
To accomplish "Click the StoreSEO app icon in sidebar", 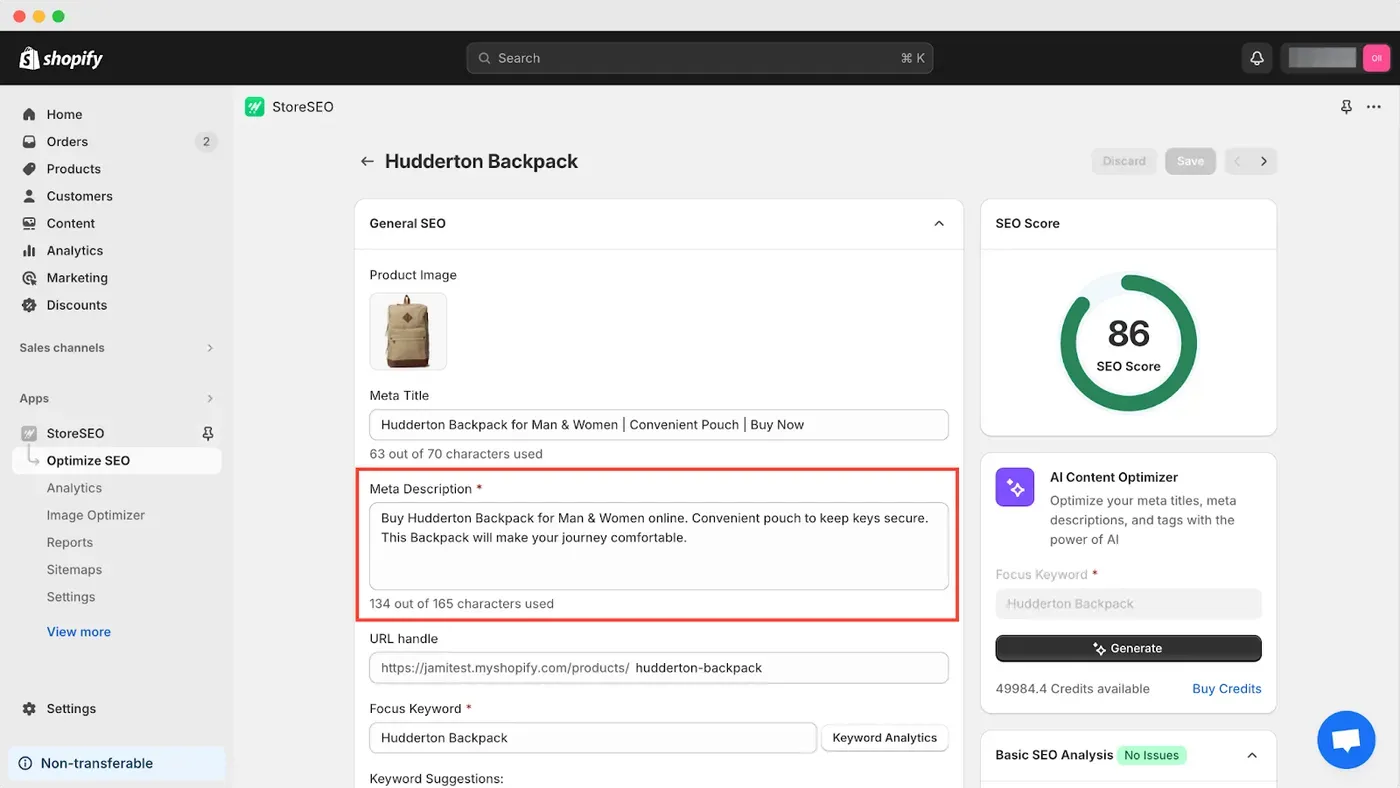I will 29,433.
